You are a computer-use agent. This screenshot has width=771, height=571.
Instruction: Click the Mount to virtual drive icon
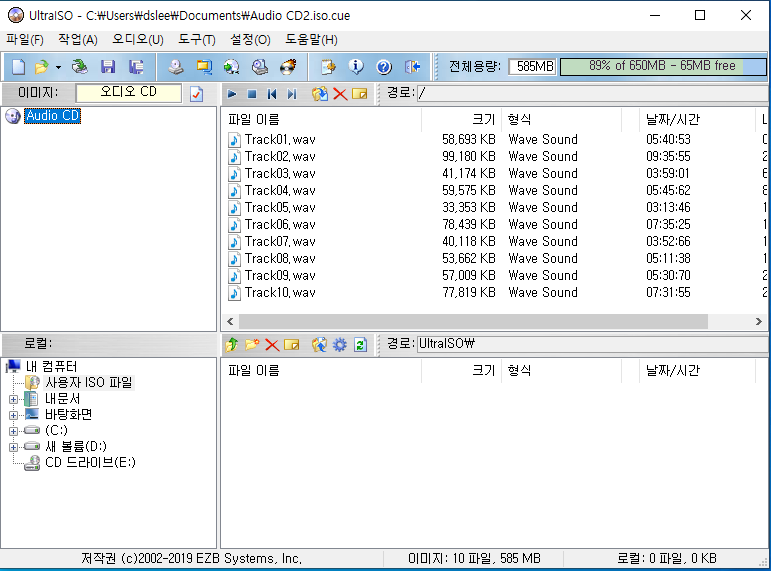pos(260,67)
